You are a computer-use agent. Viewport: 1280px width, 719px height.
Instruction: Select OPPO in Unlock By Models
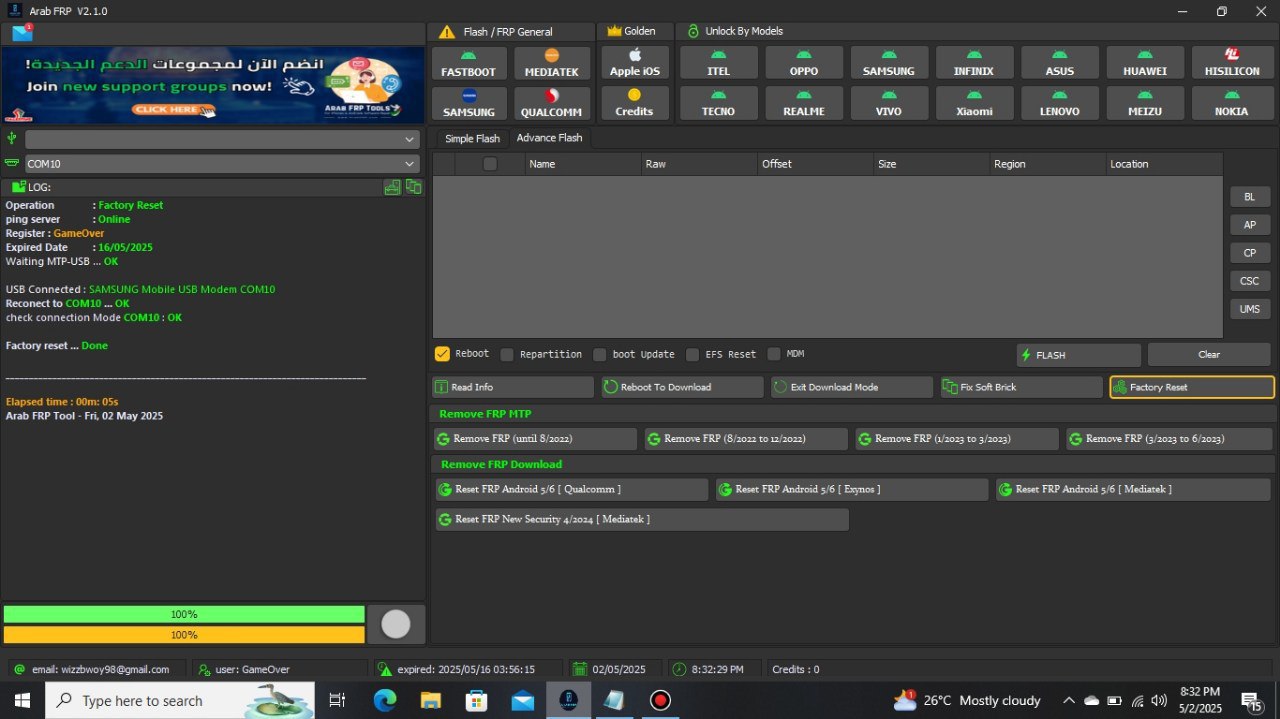(x=803, y=62)
